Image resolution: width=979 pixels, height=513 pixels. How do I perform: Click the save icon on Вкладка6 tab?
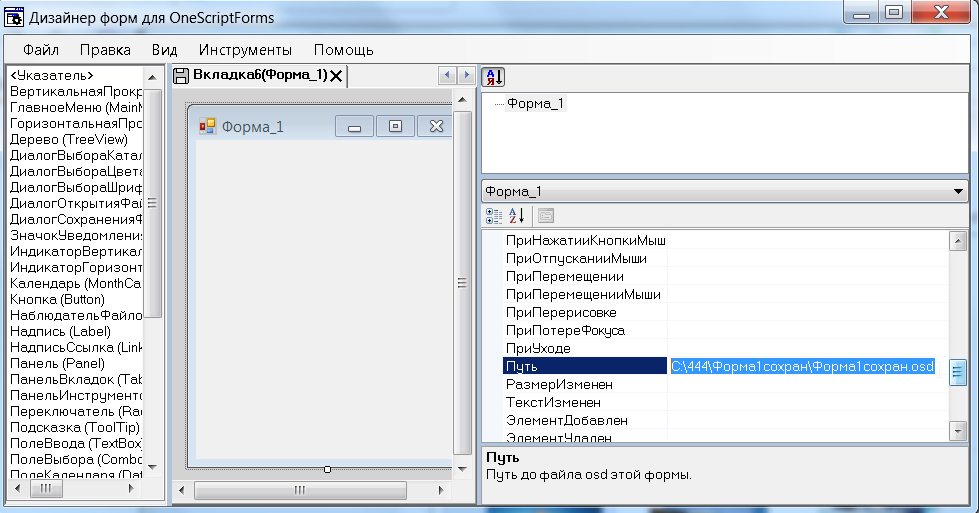182,76
